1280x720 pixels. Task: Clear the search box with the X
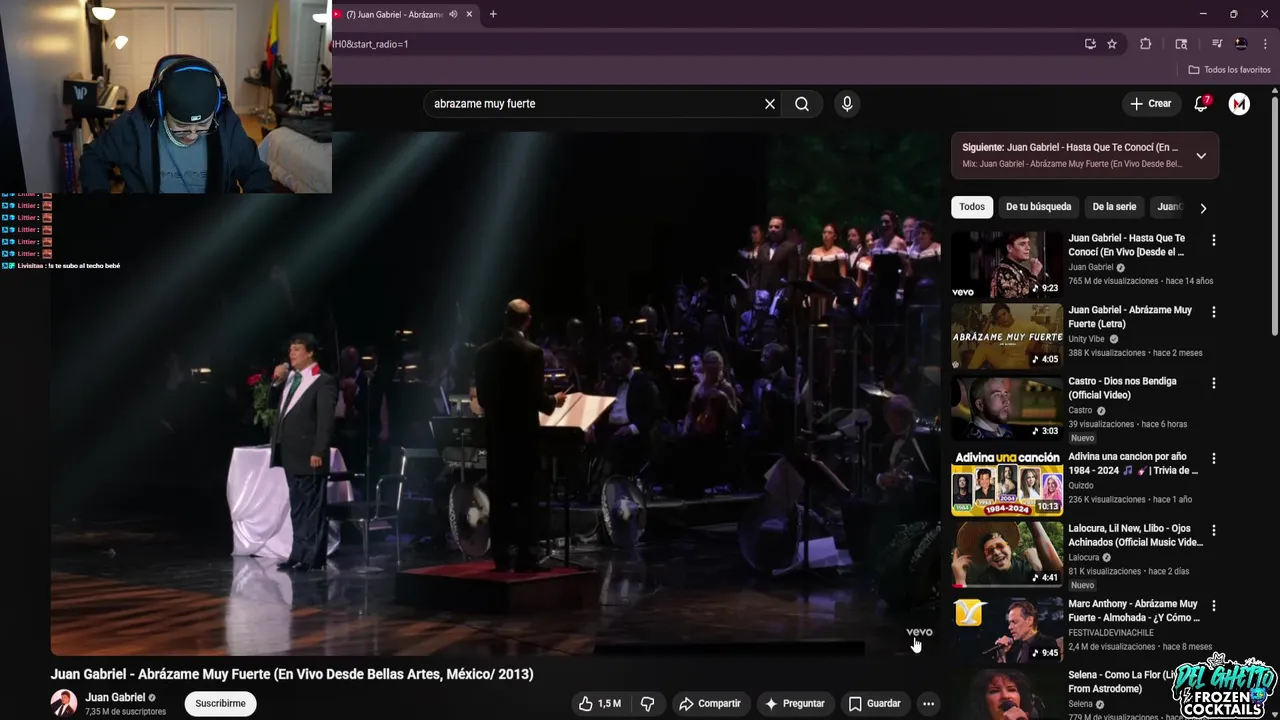click(x=770, y=104)
